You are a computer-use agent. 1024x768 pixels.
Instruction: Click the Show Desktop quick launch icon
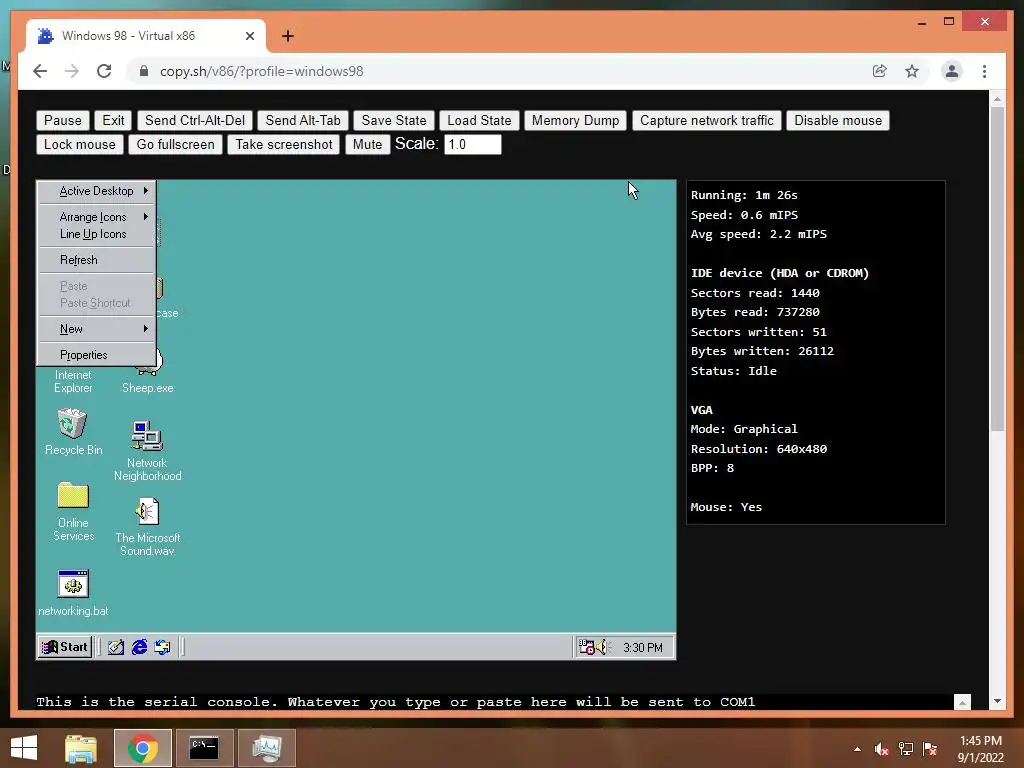click(116, 647)
